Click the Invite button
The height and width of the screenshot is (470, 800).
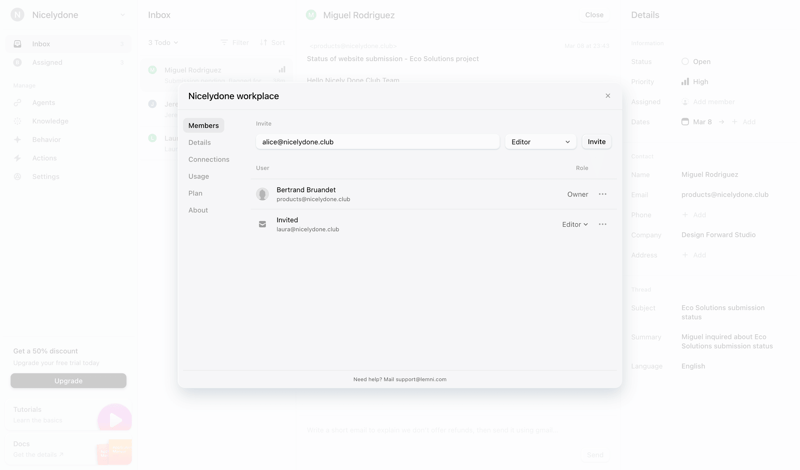tap(596, 142)
